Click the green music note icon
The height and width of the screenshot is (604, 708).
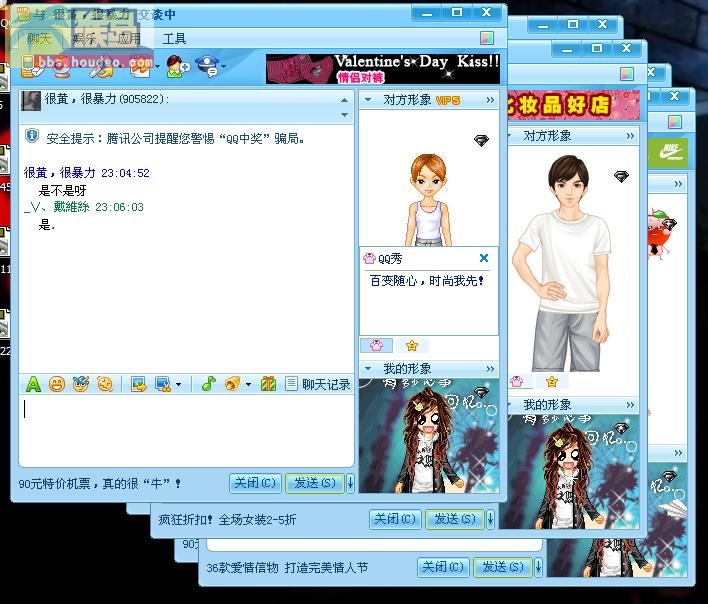(x=209, y=384)
